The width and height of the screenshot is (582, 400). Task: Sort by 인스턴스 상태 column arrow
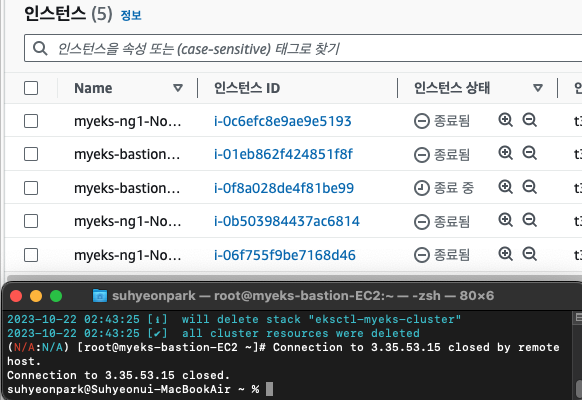coord(538,88)
